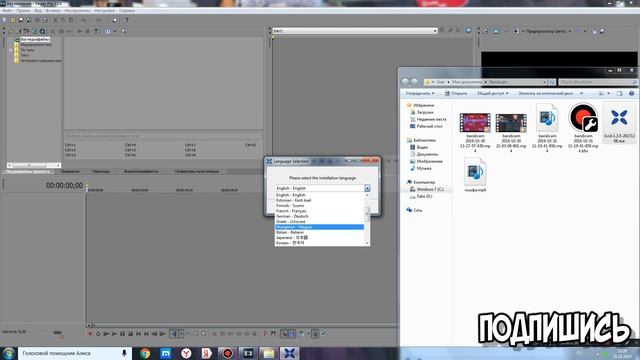Create new project with the New icon
Viewport: 640px width, 360px height.
click(4, 20)
